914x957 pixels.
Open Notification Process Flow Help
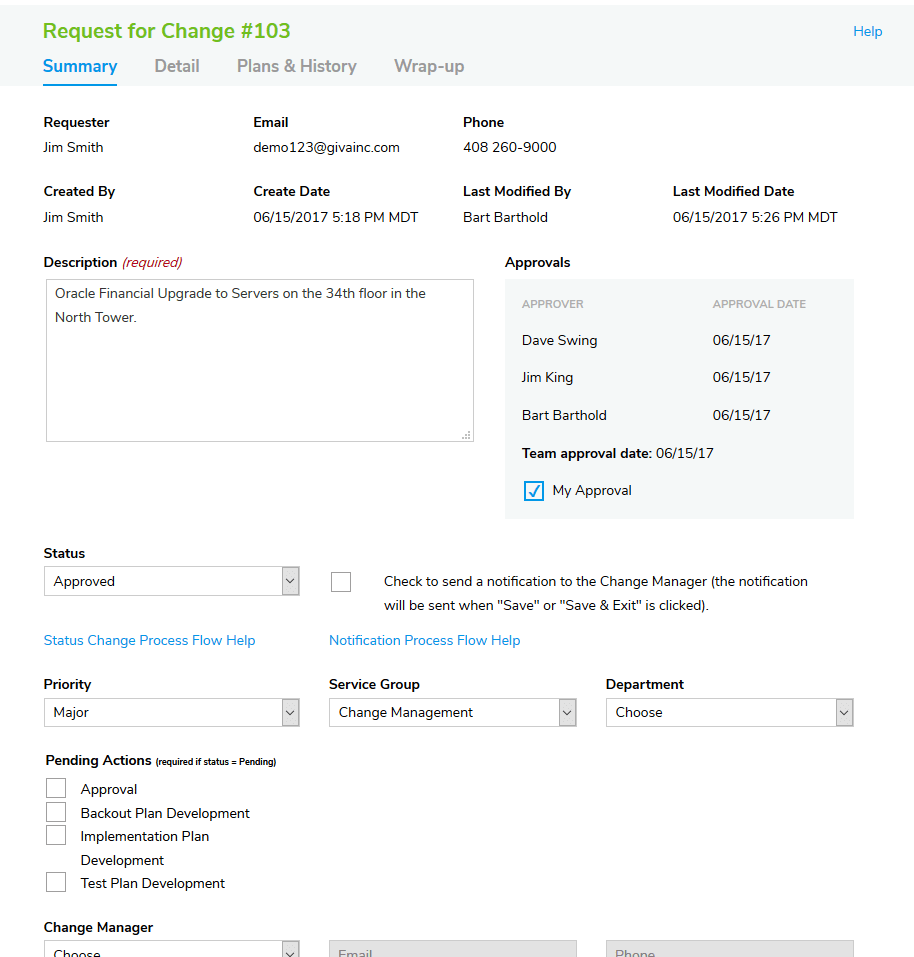[x=424, y=640]
